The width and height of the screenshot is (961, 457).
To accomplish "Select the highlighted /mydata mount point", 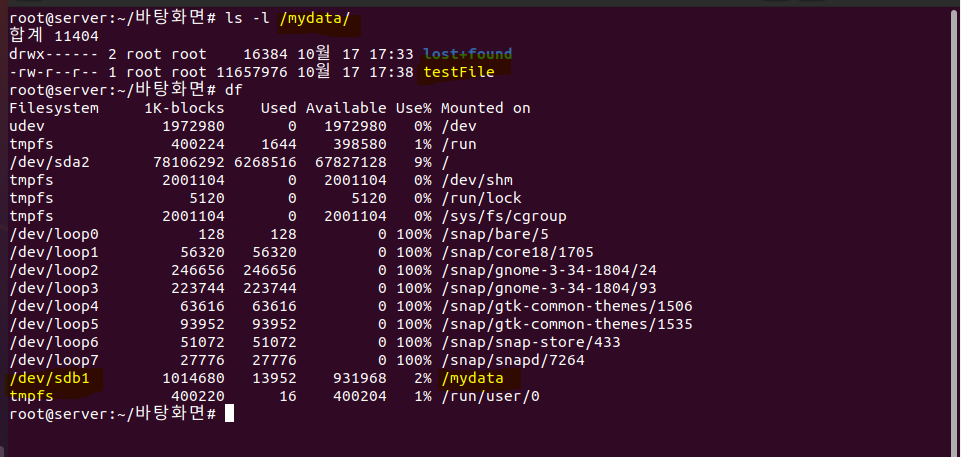I will [x=472, y=379].
